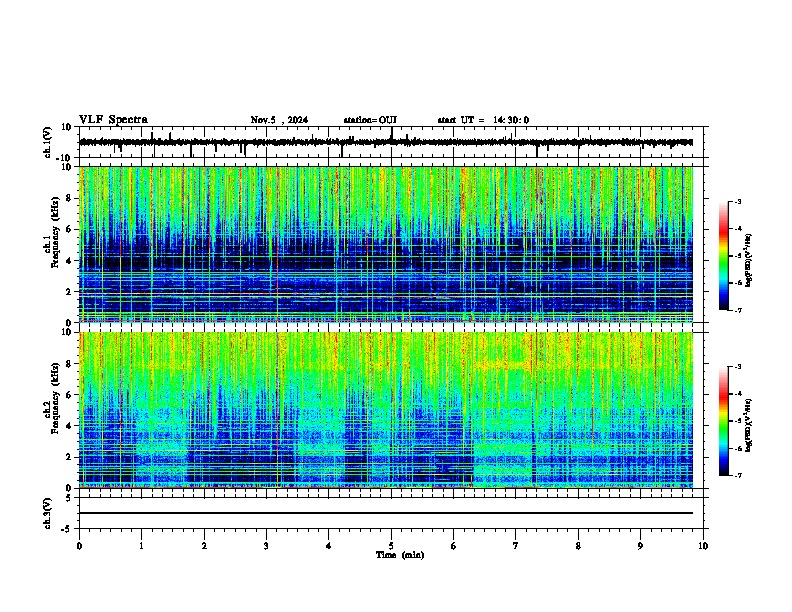Click the time axis tick label '0'

(x=79, y=546)
